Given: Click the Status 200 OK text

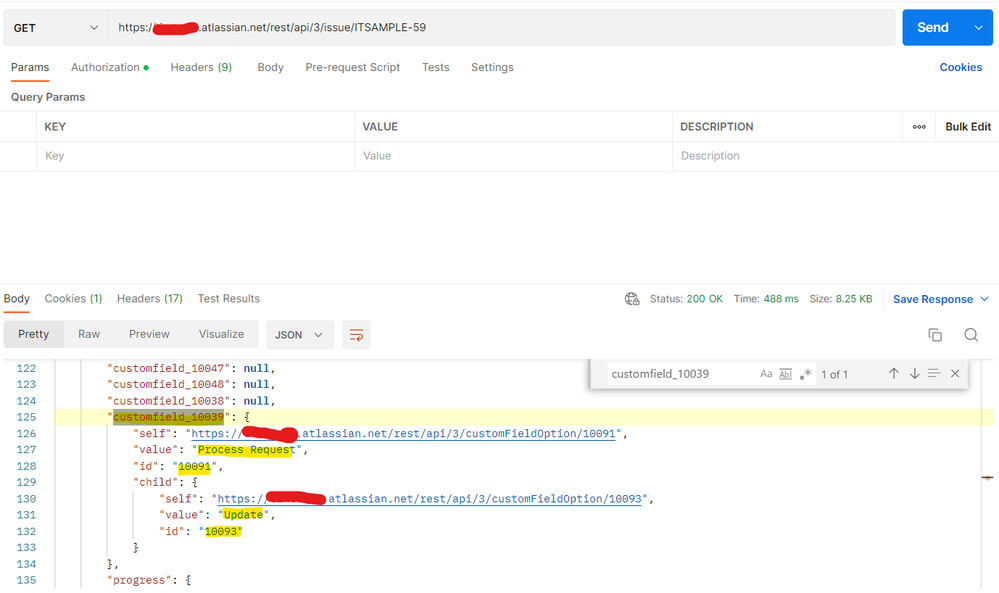Looking at the screenshot, I should (x=686, y=299).
